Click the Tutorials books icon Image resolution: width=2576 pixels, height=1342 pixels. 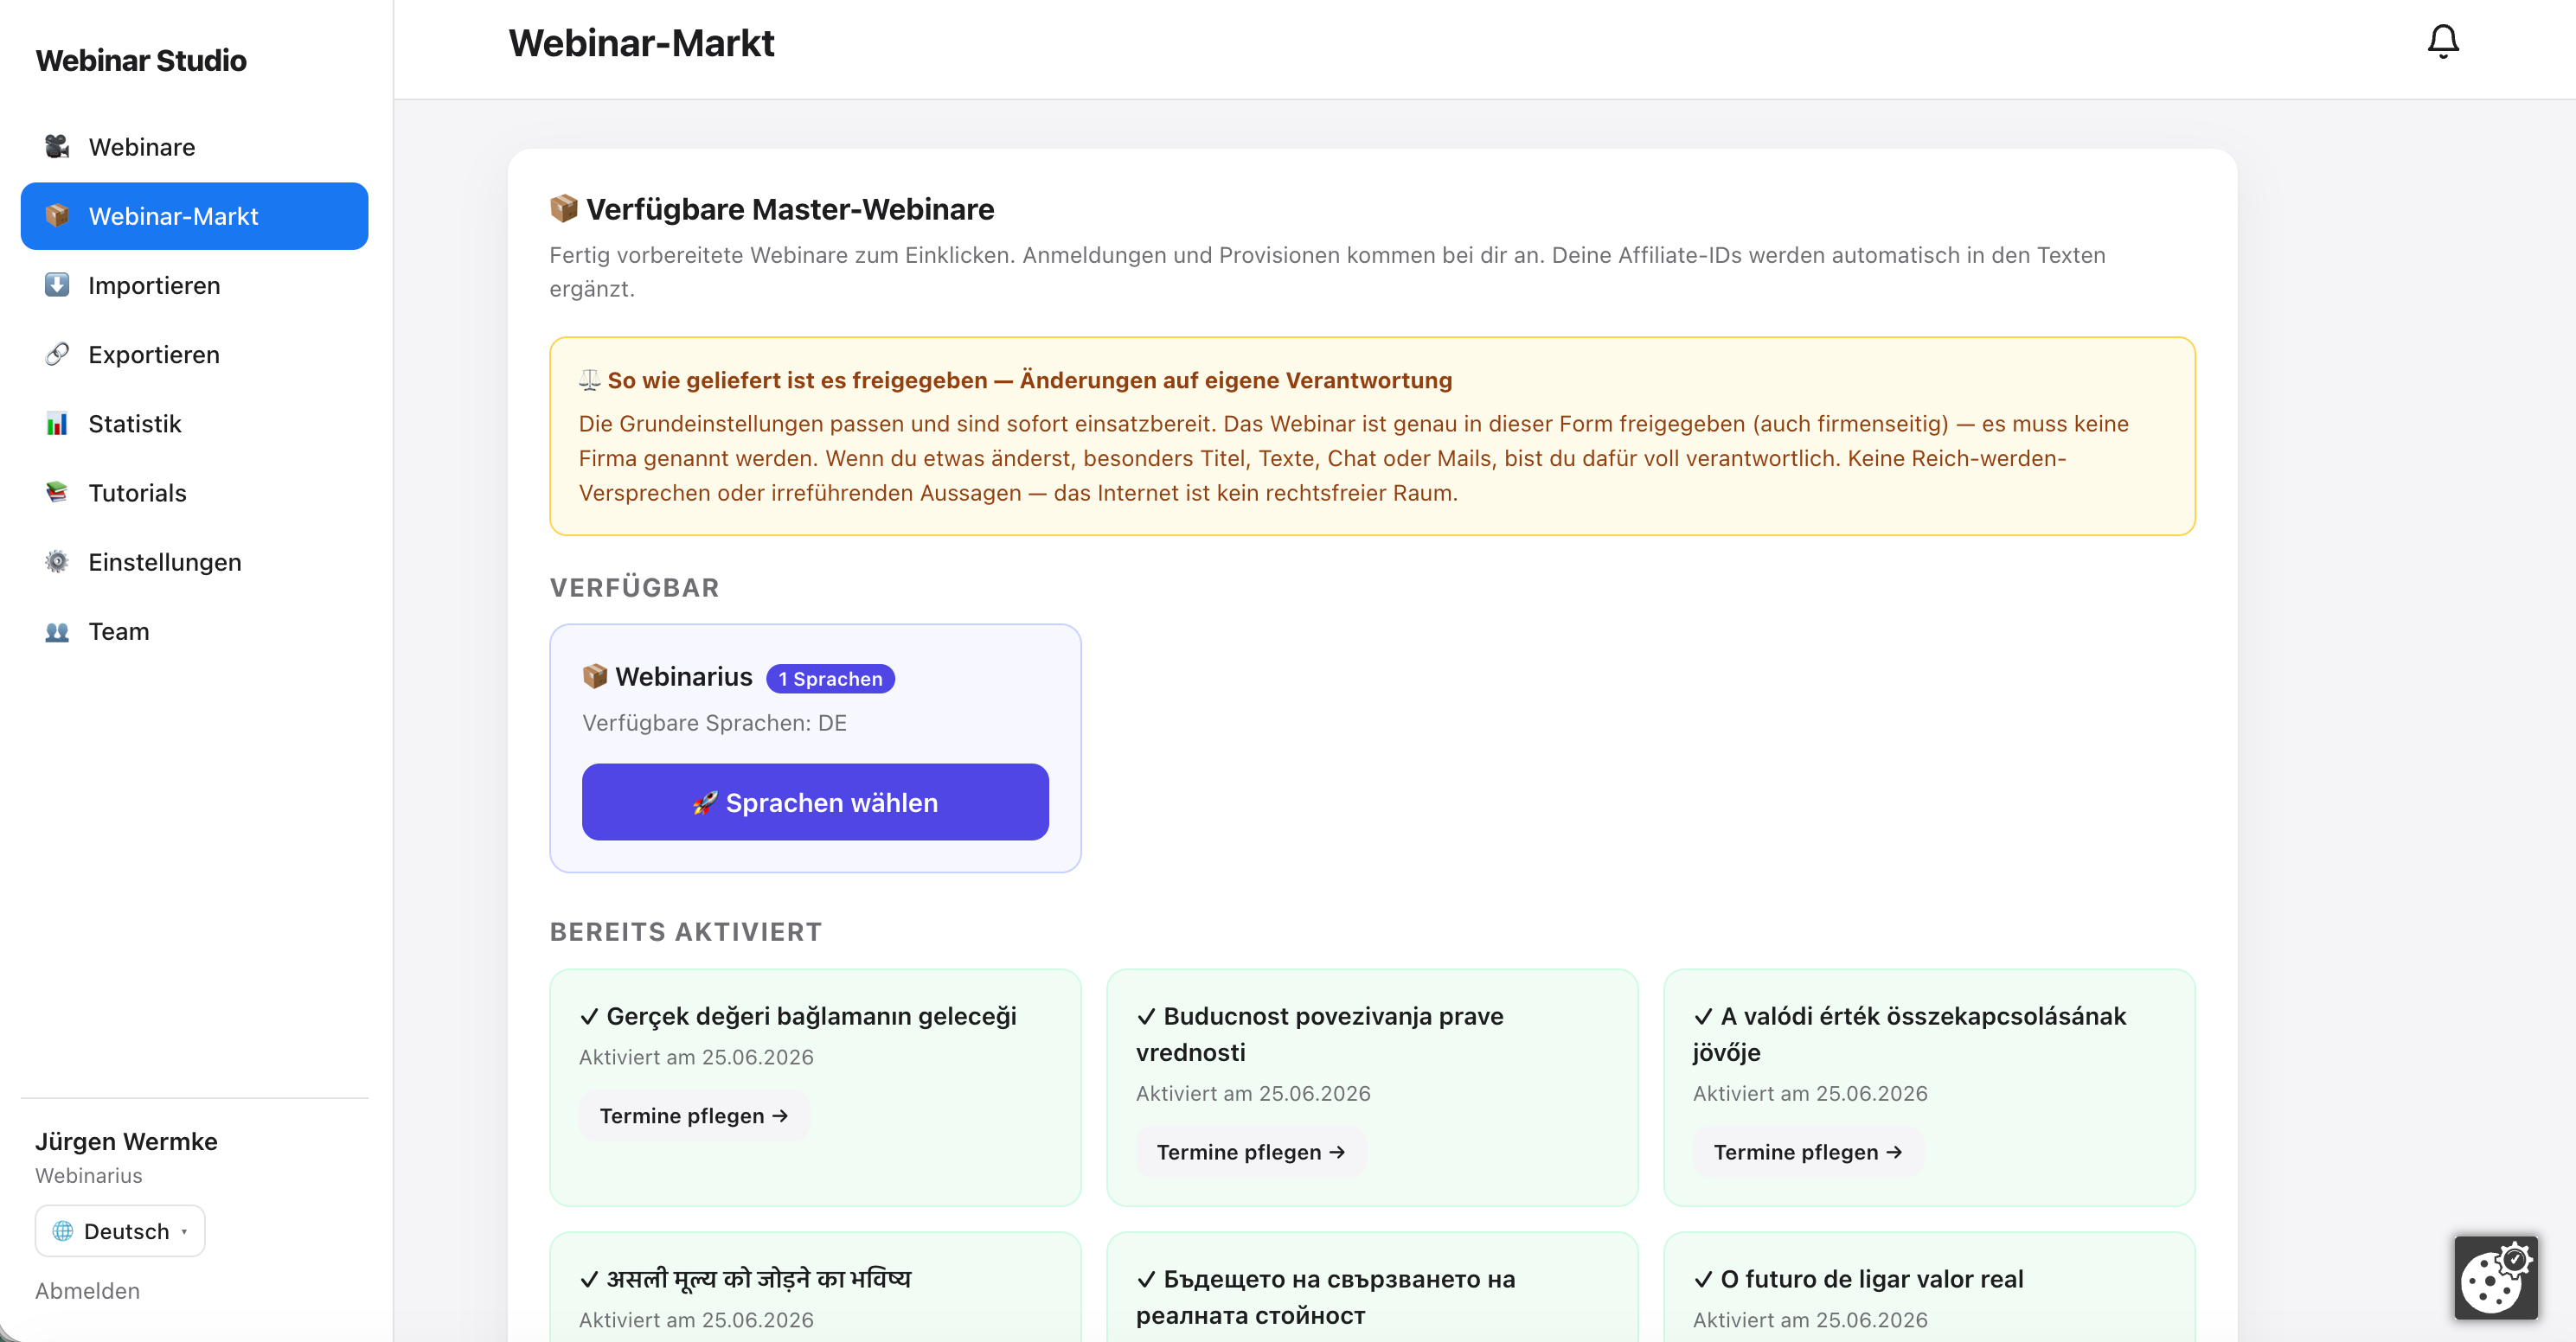tap(57, 492)
